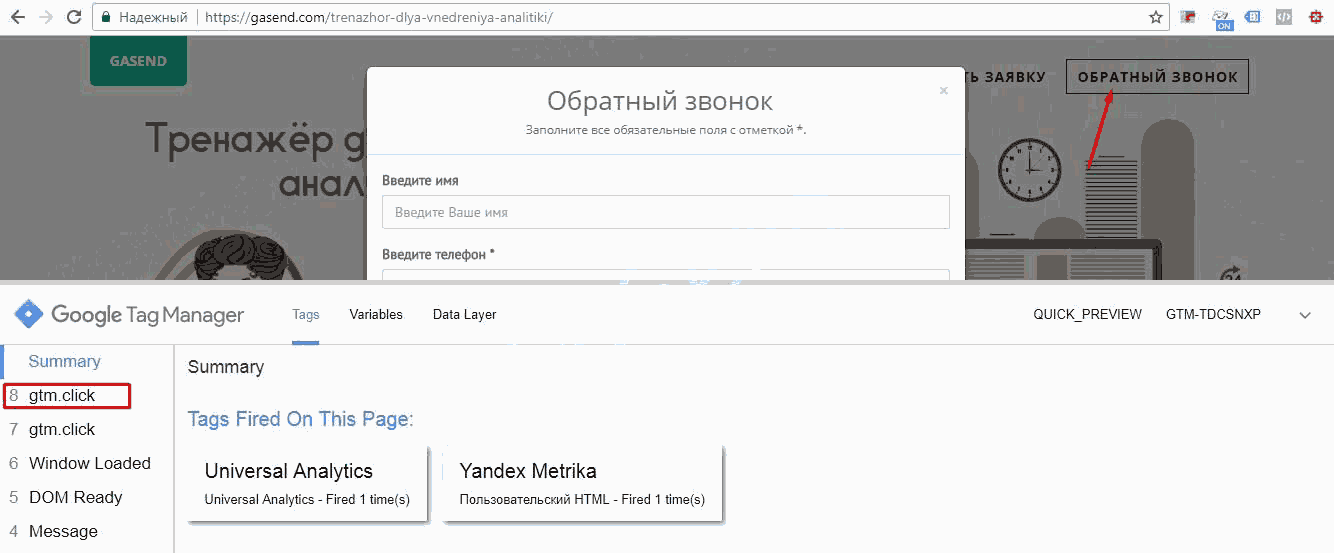This screenshot has width=1334, height=553.
Task: Click the GTM-TDCSNXP container ID
Action: point(1213,314)
